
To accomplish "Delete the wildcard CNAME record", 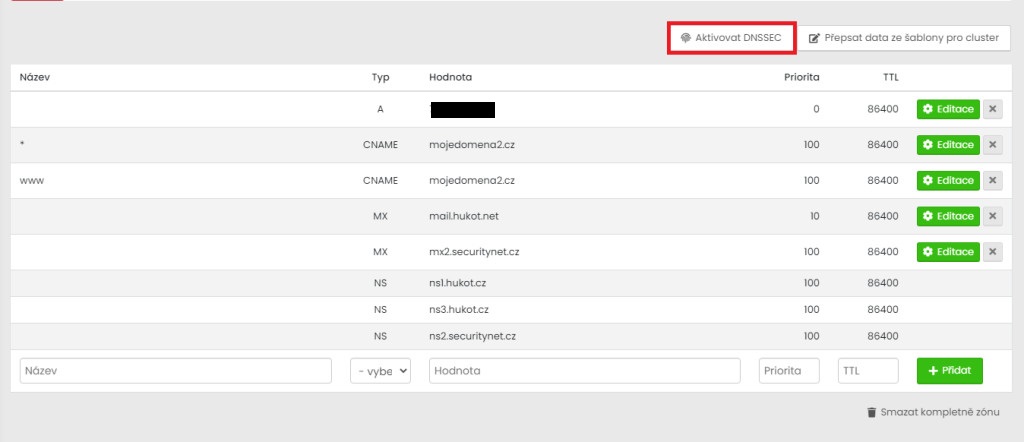I will [x=992, y=145].
